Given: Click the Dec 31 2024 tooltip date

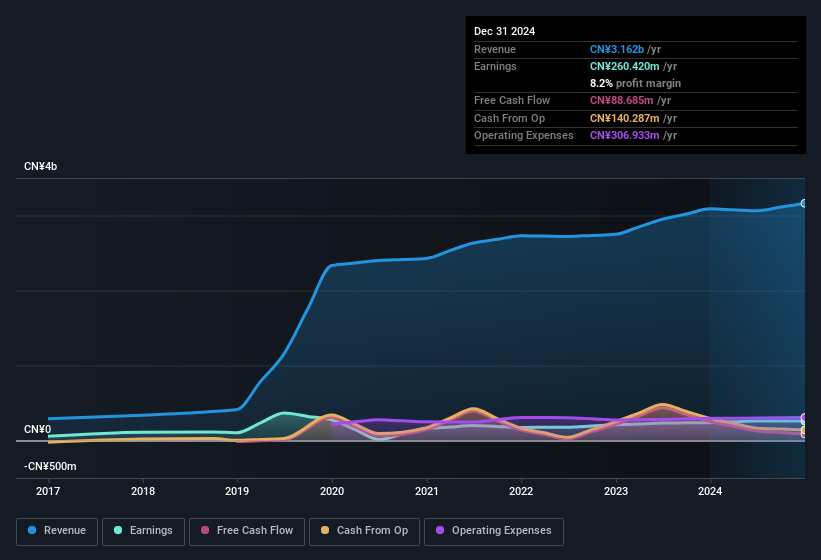Looking at the screenshot, I should tap(504, 31).
